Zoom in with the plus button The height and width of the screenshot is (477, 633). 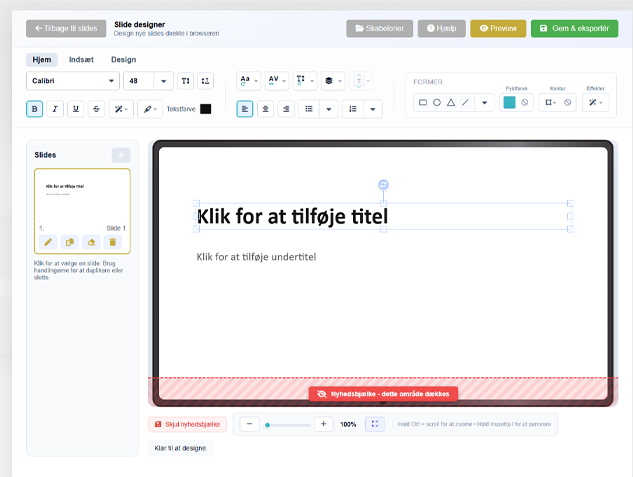point(323,424)
